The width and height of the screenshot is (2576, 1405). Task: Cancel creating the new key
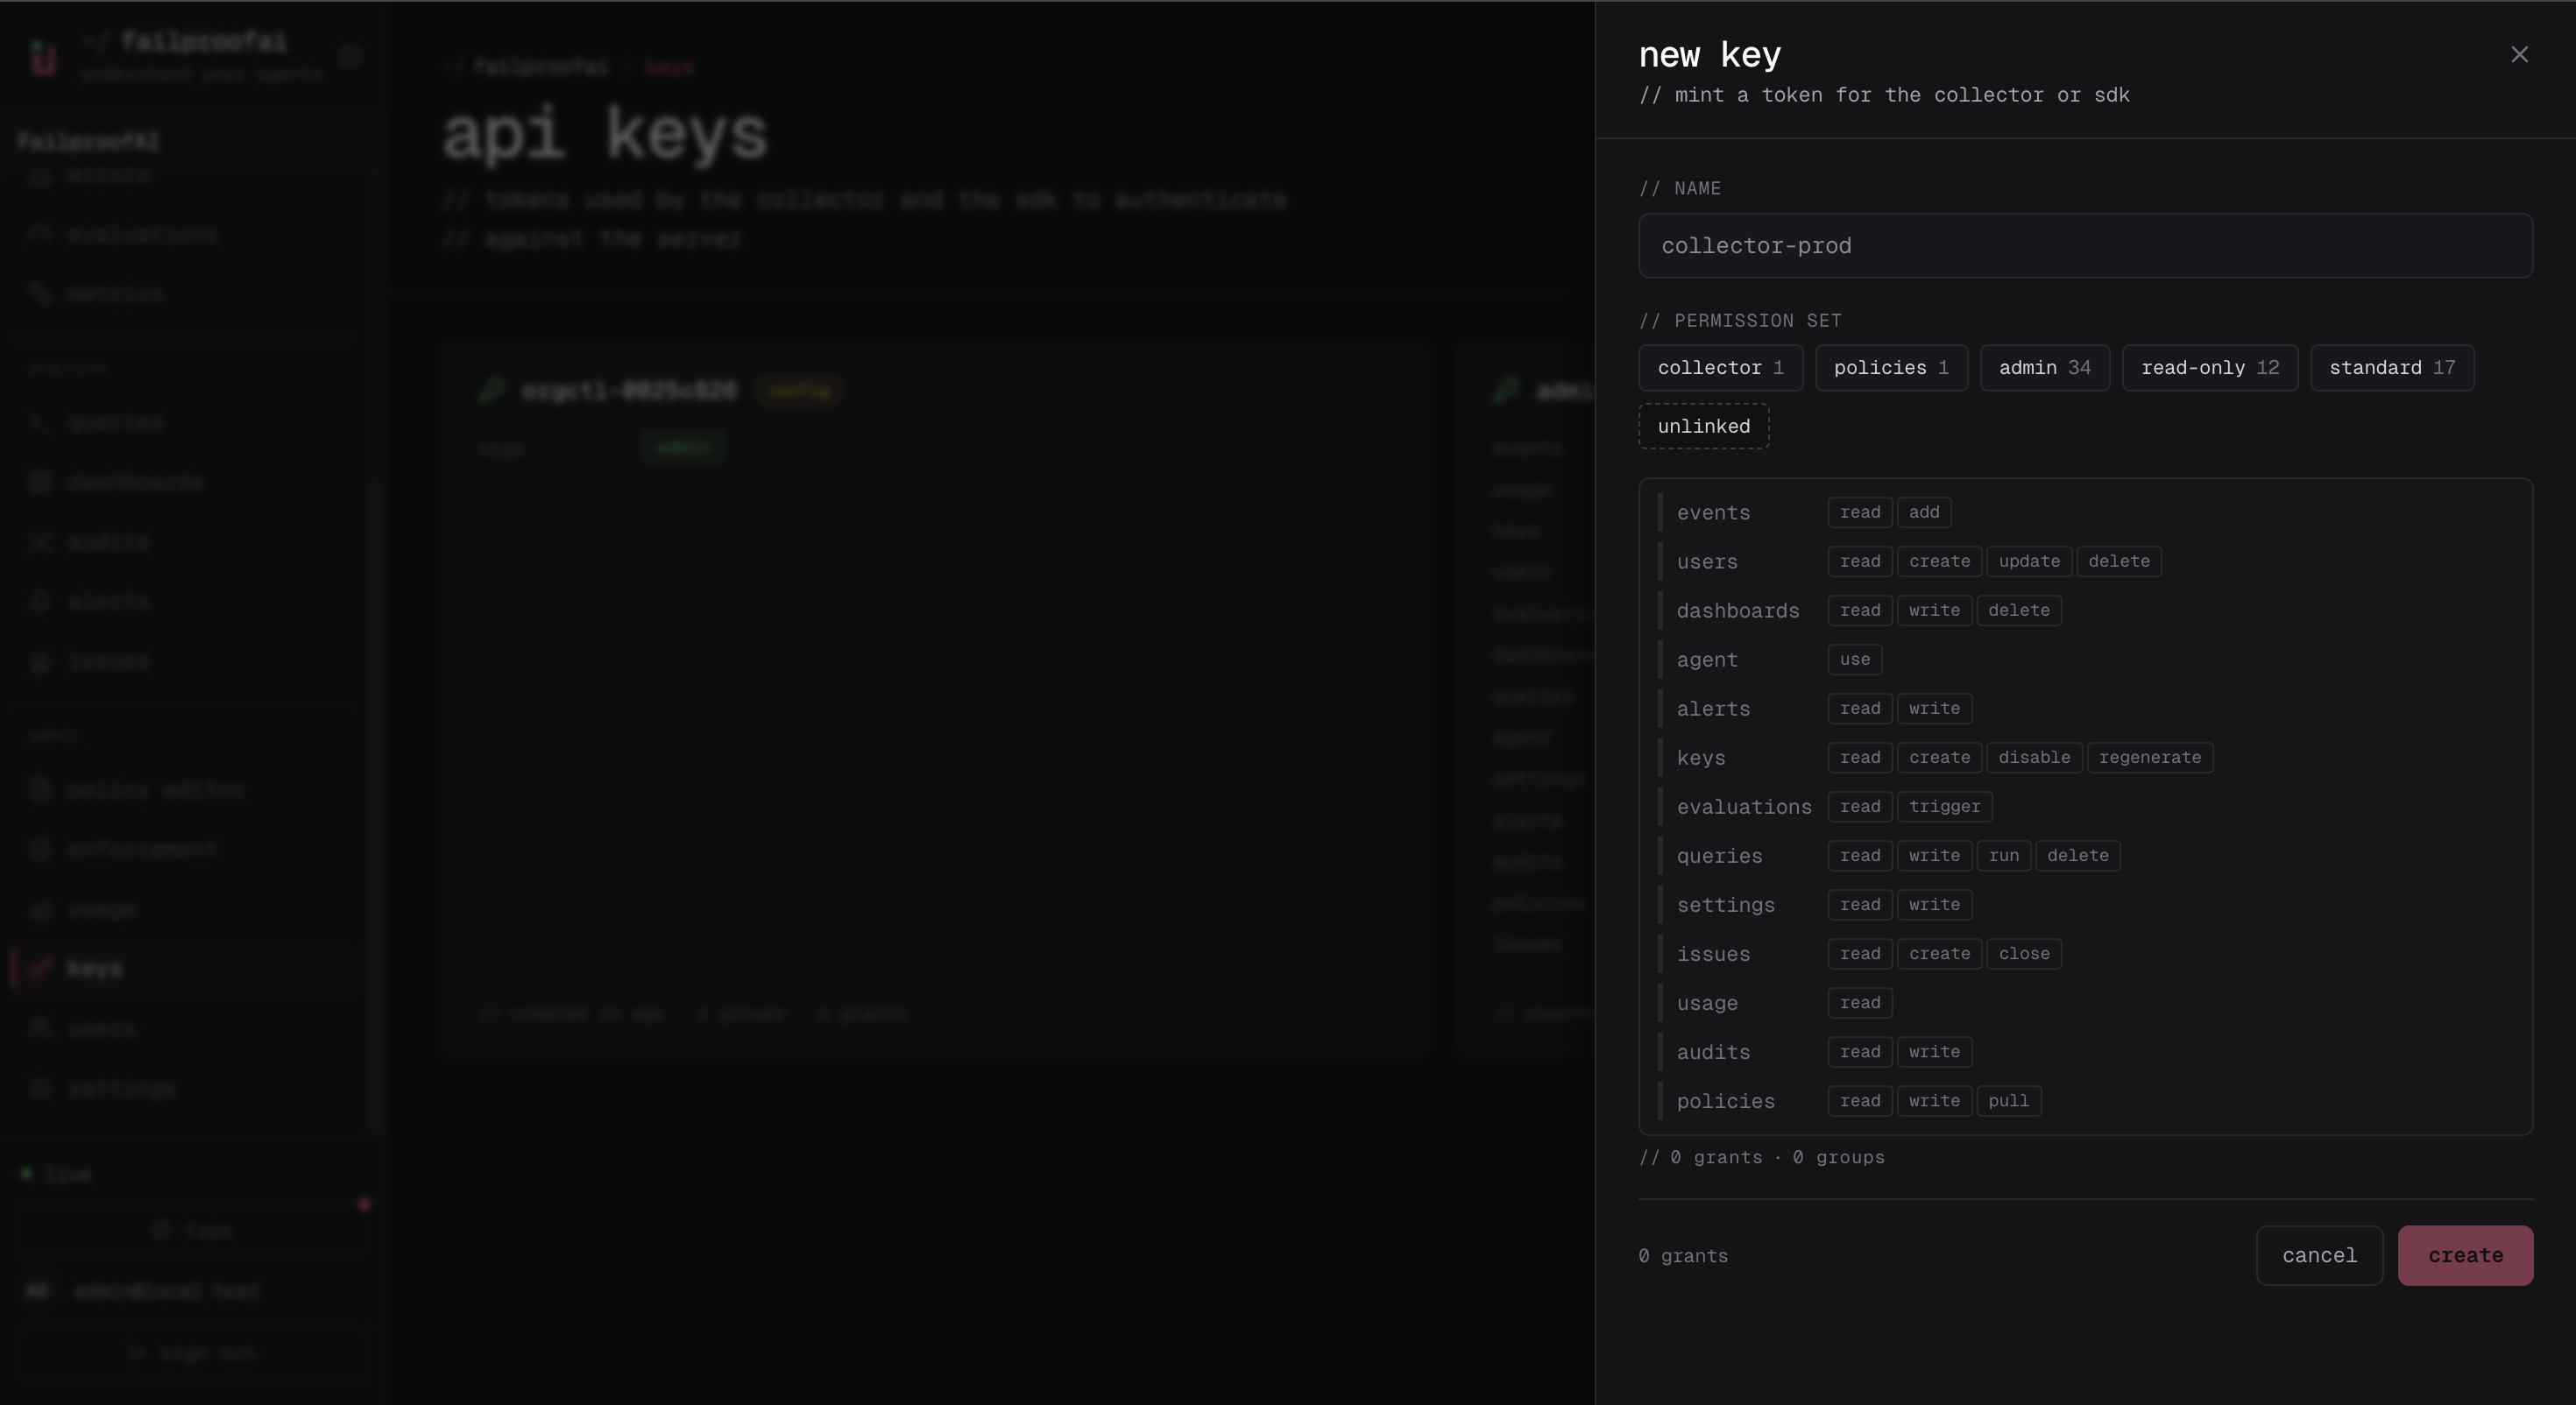[x=2319, y=1255]
